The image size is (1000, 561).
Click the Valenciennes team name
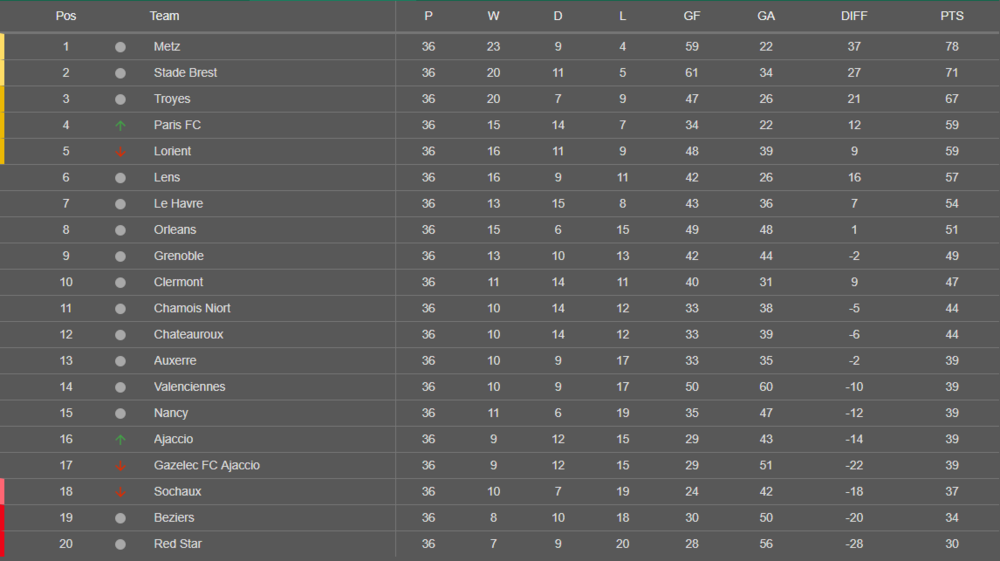coord(189,387)
